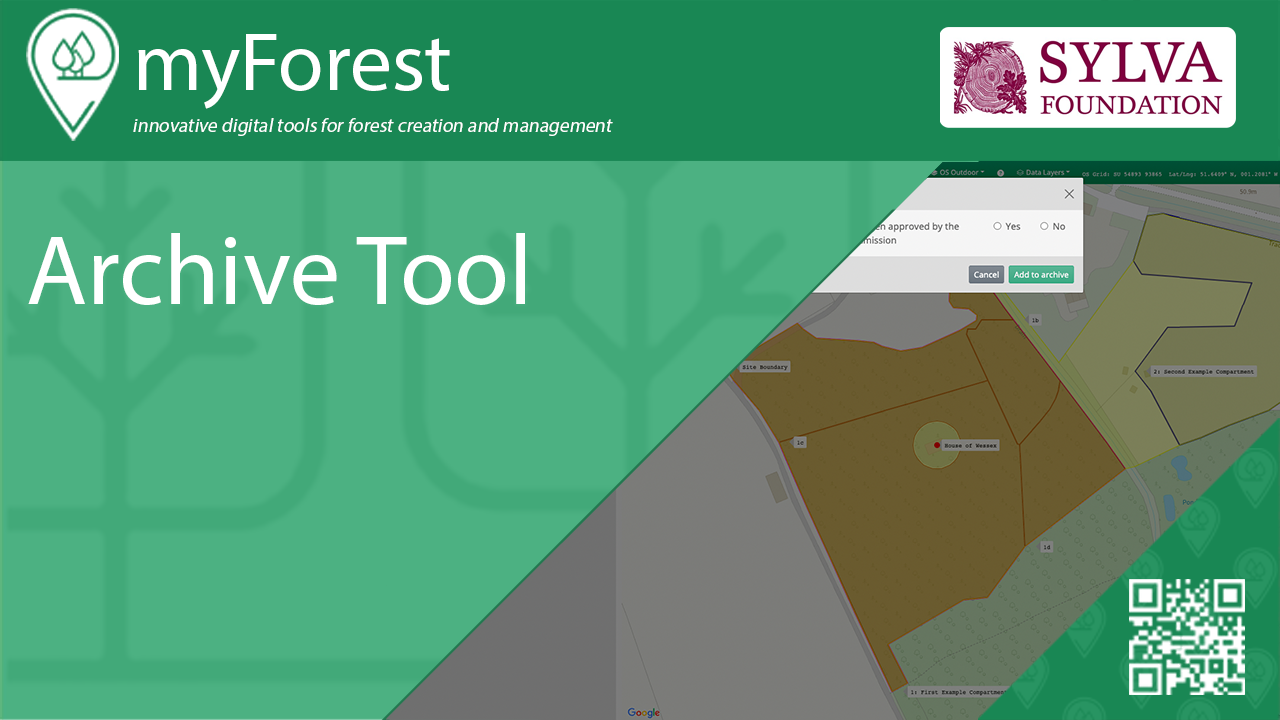
Task: Select the Yes radio button
Action: pyautogui.click(x=997, y=227)
